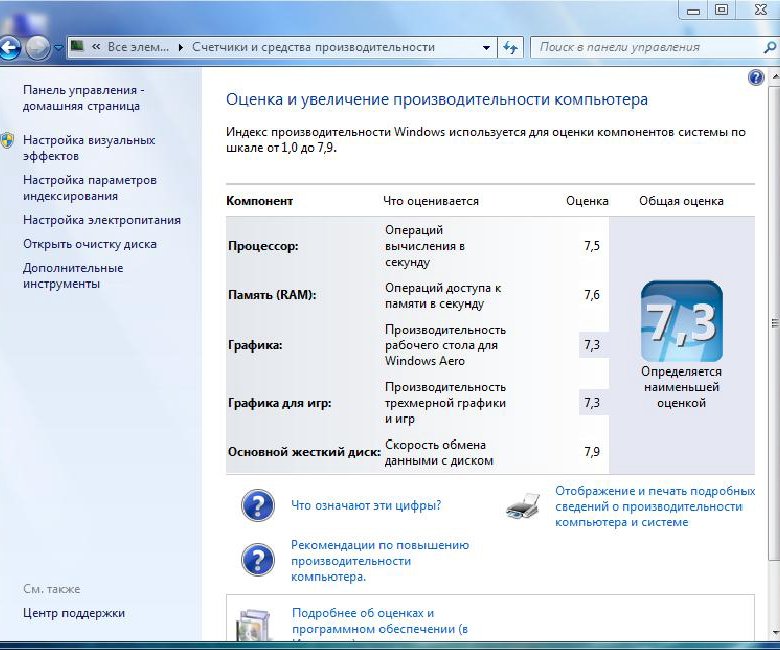Click question icon beside 'Рекомендации по повышению'

click(257, 560)
